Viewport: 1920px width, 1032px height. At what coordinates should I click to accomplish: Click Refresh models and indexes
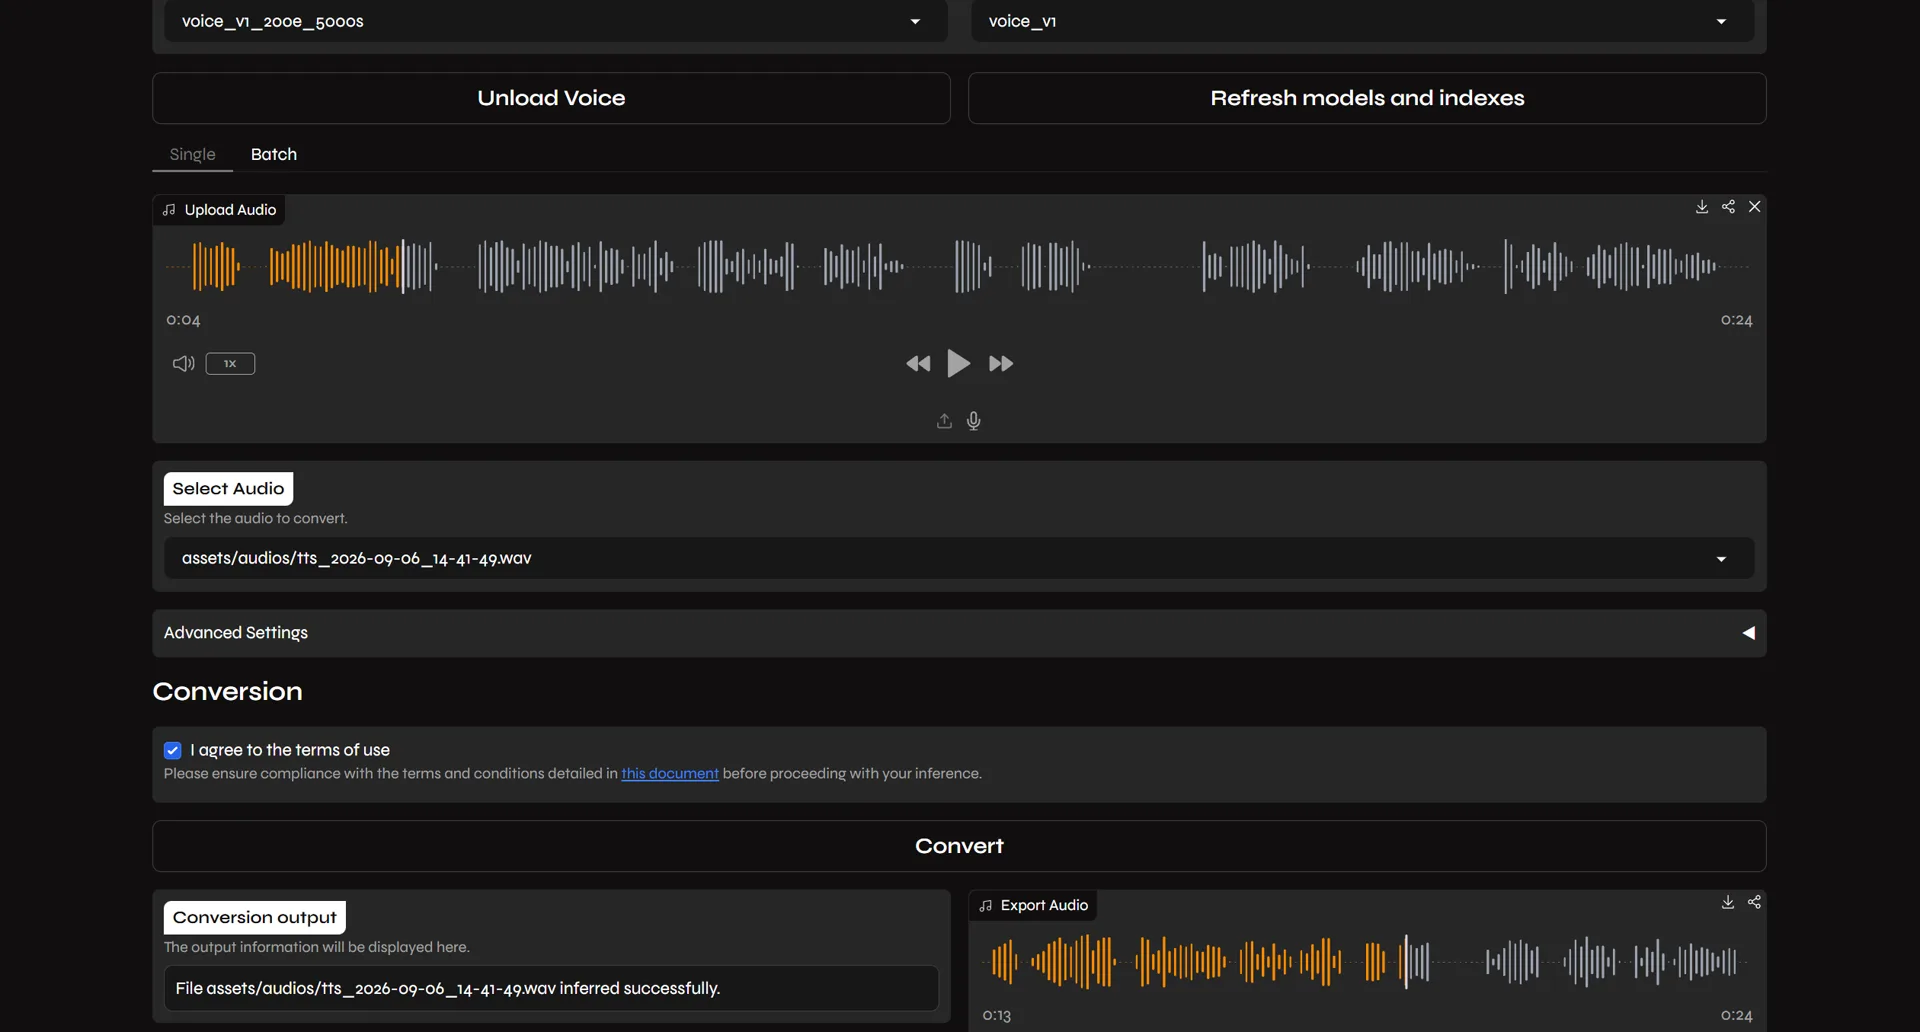pyautogui.click(x=1367, y=98)
